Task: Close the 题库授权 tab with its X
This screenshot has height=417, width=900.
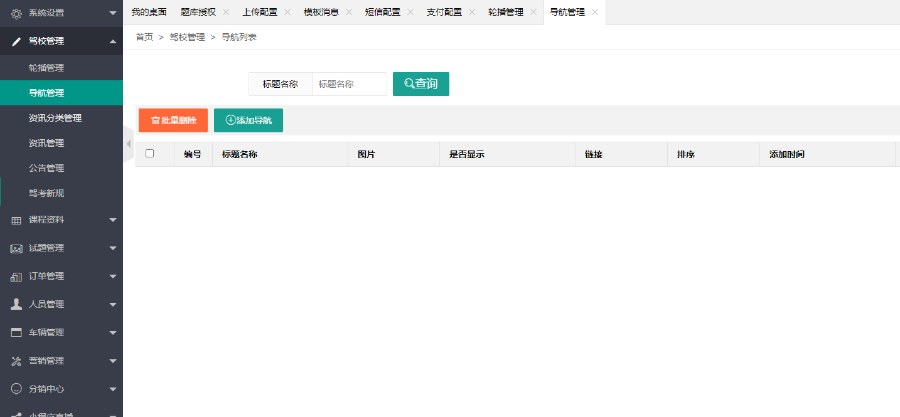Action: tap(226, 12)
